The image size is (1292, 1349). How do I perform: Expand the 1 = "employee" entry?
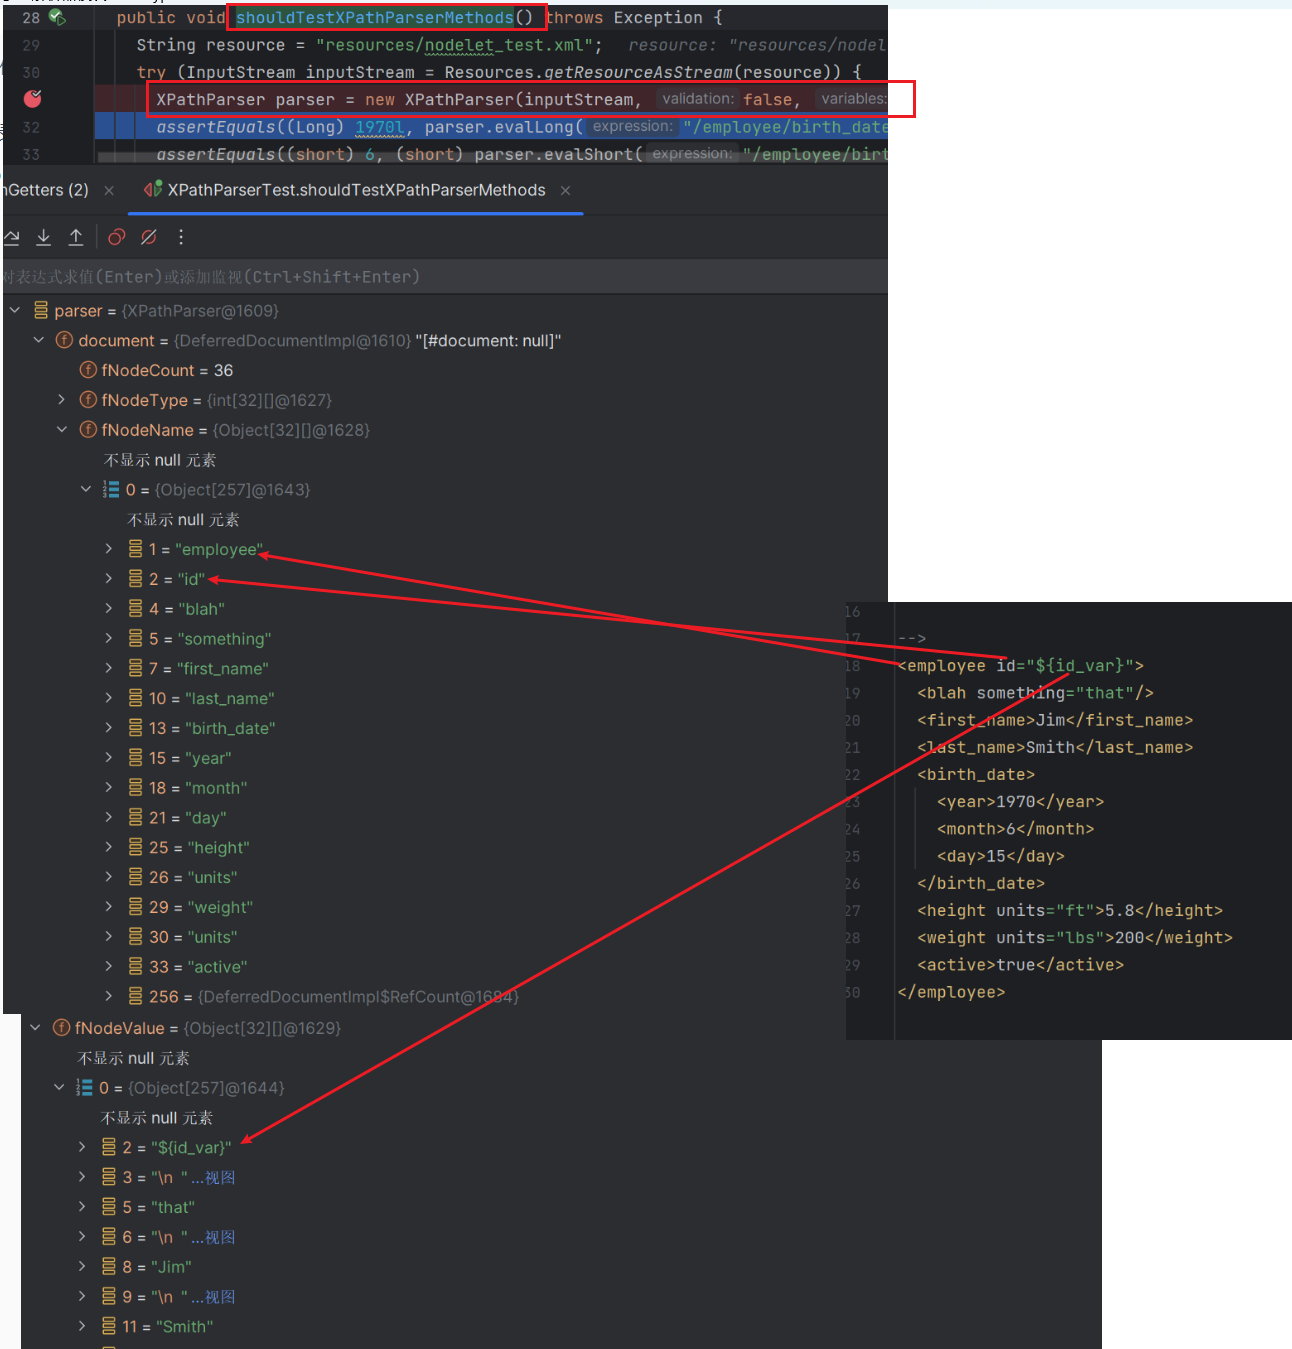coord(109,549)
